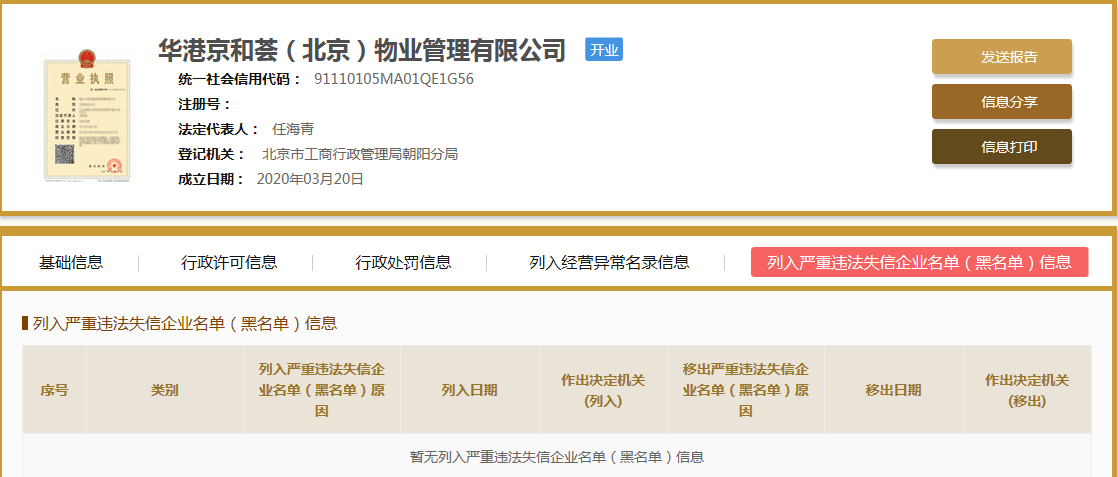This screenshot has width=1118, height=477.
Task: Click the 作出决定机关(列入) column header
Action: click(603, 390)
